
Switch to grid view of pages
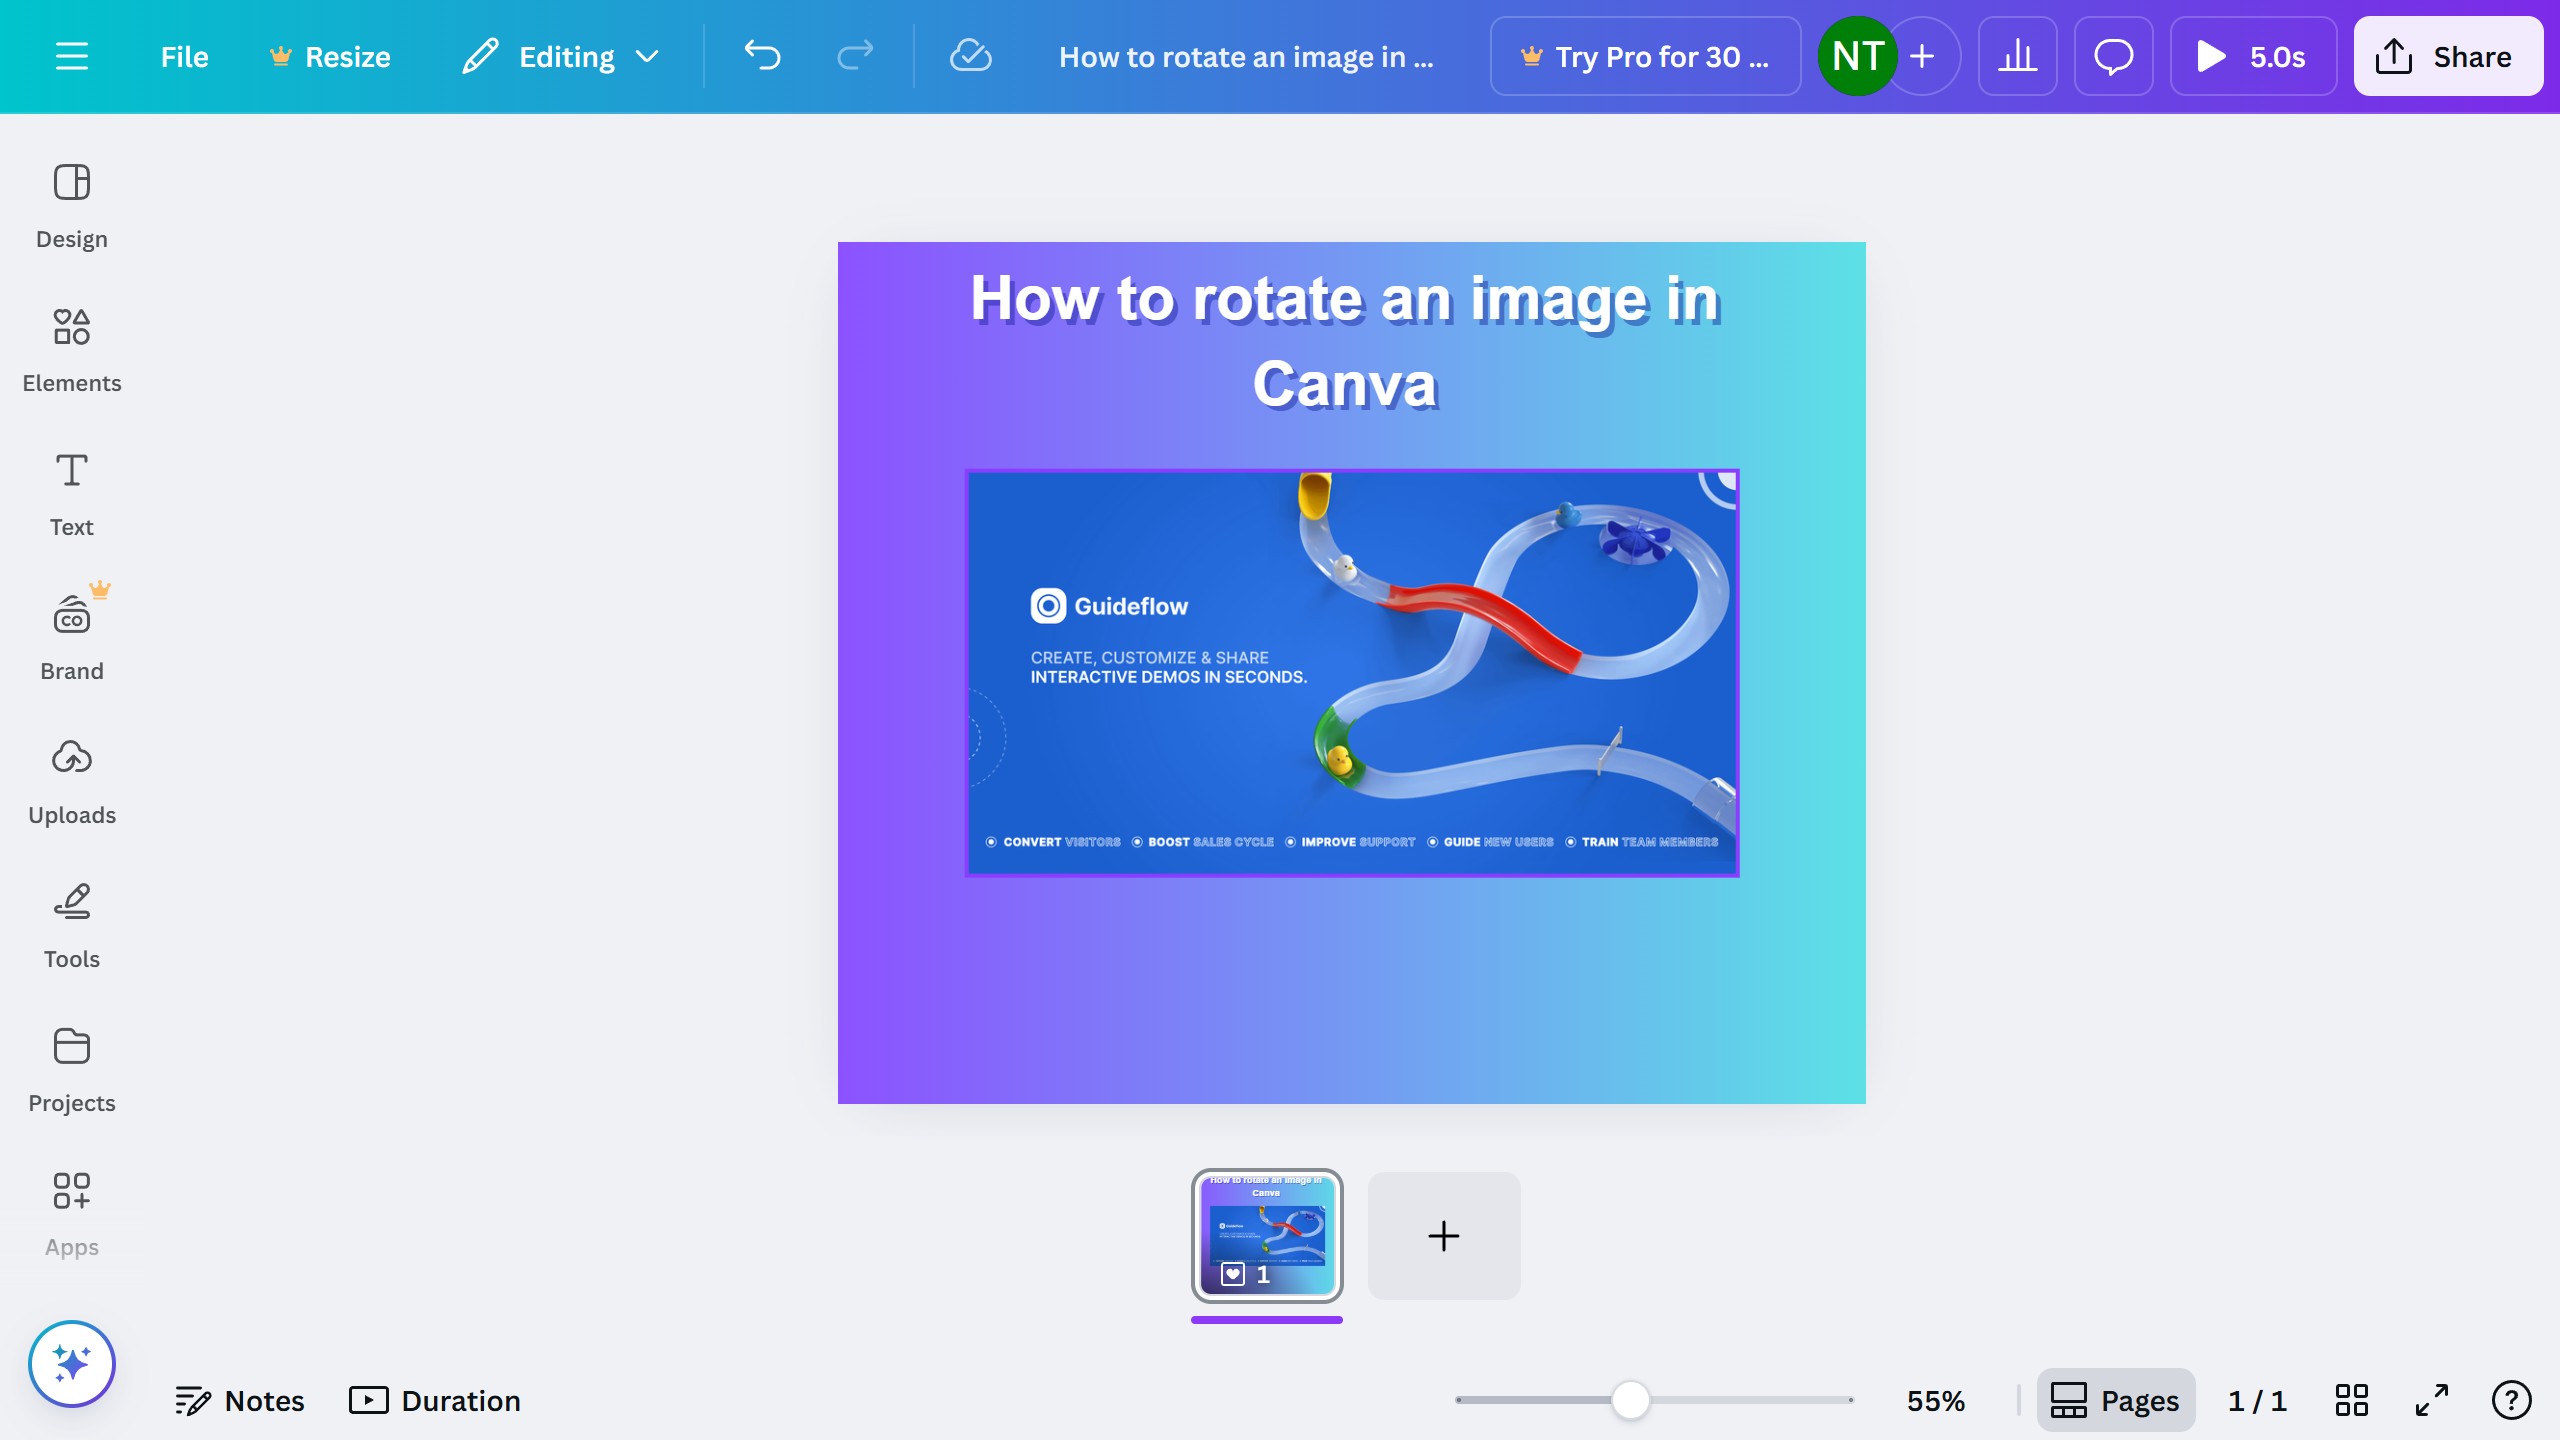(2351, 1400)
